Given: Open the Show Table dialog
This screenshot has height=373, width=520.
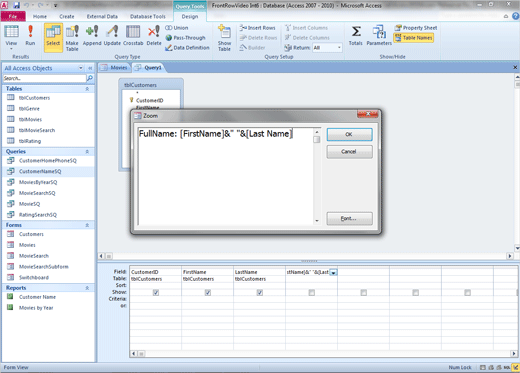Looking at the screenshot, I should [x=224, y=38].
